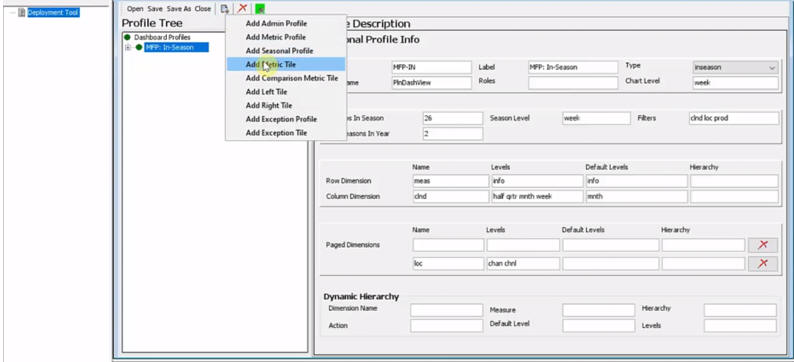This screenshot has width=794, height=362.
Task: Click Seasons In Year field with 2
Action: (x=453, y=134)
